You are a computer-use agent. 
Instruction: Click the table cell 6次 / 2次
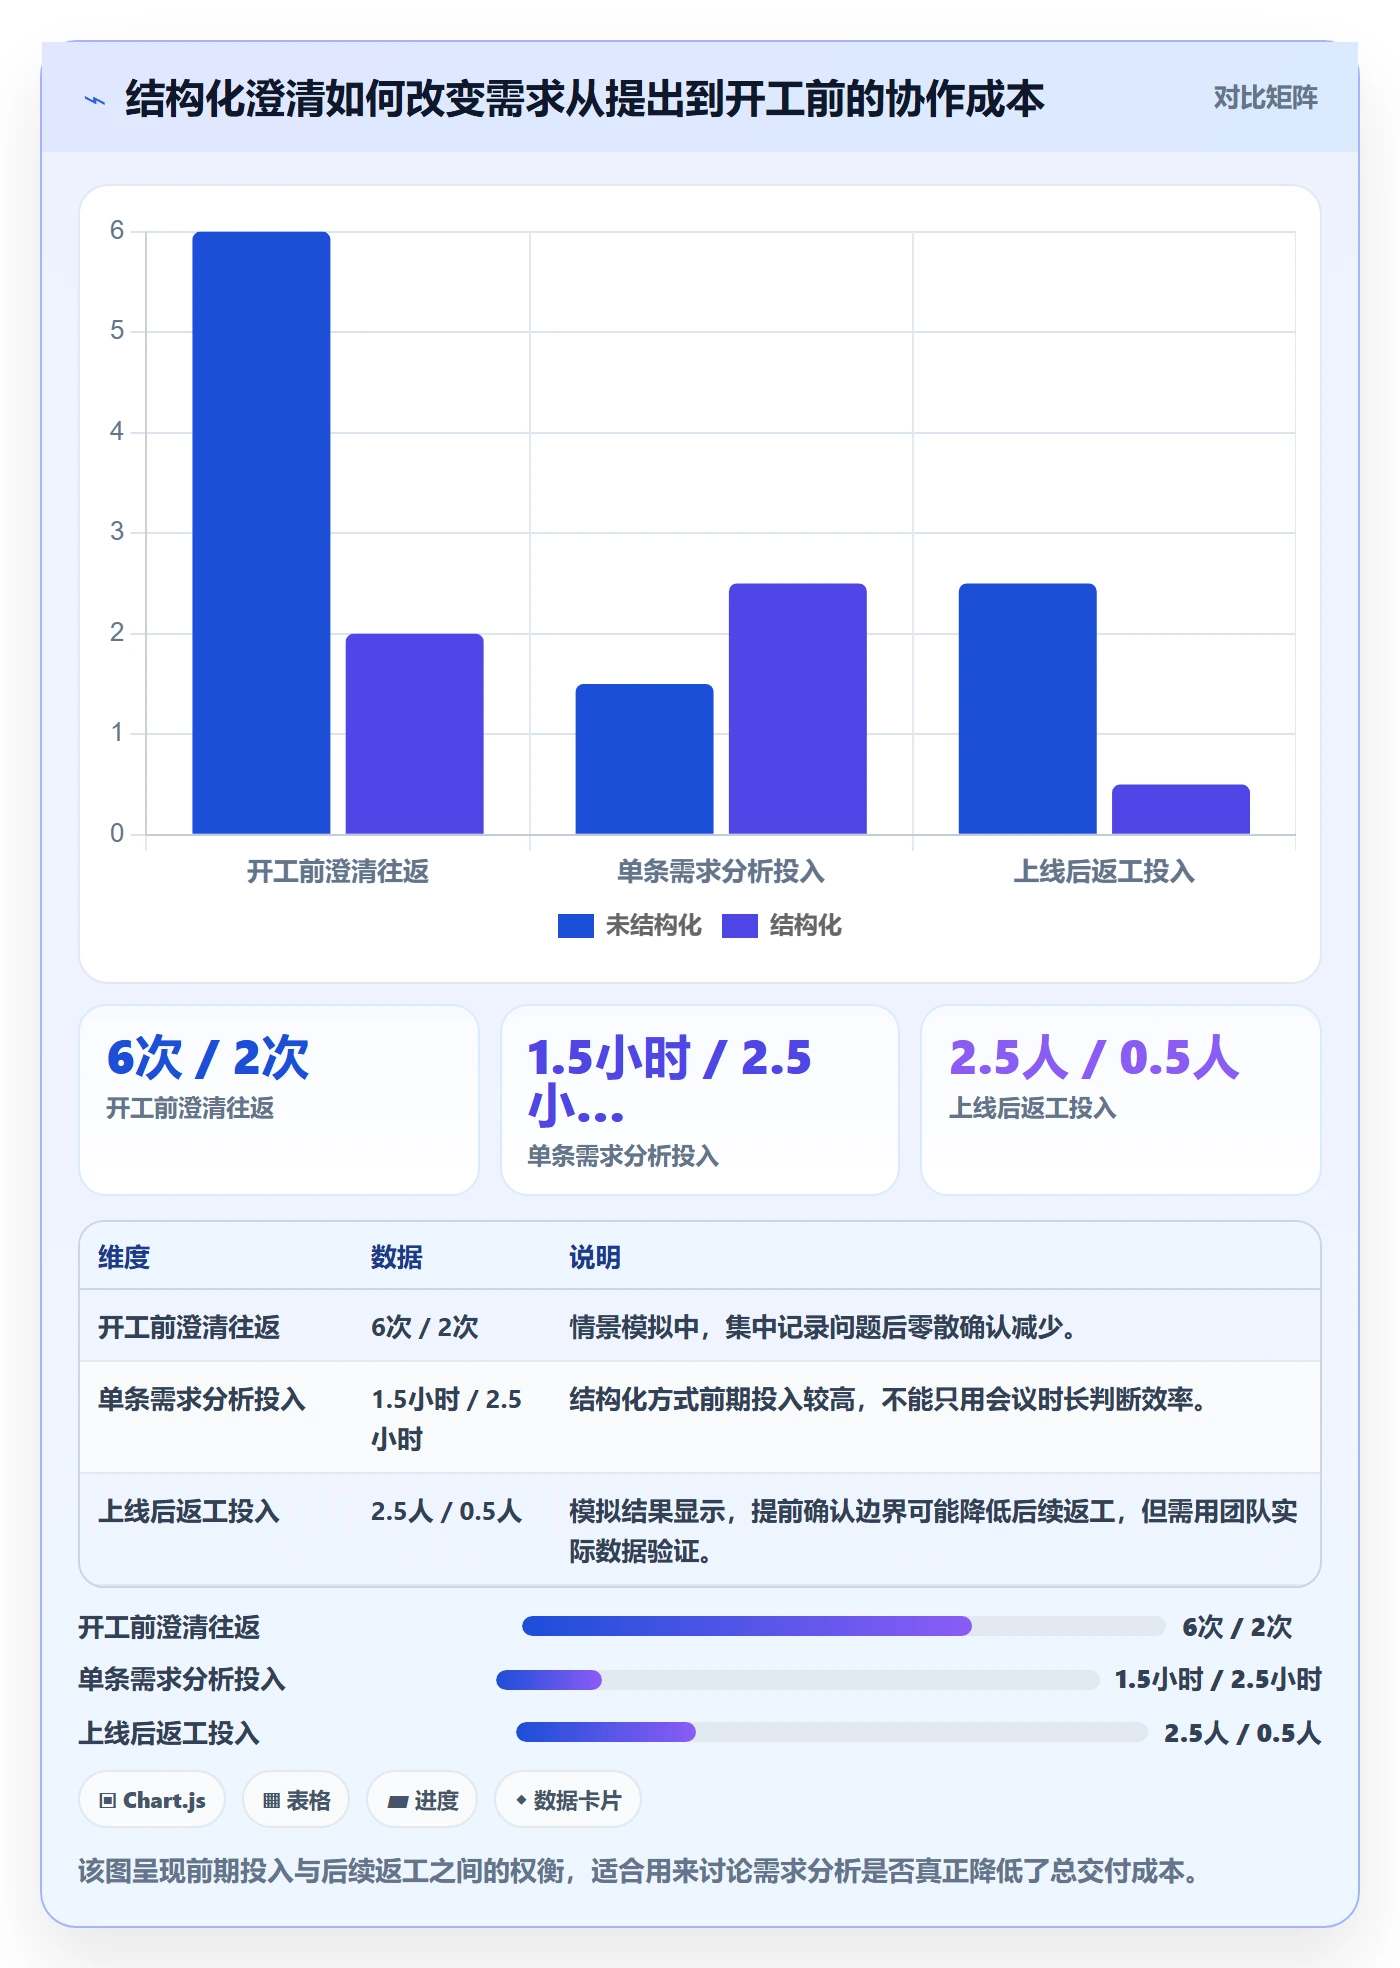425,1327
